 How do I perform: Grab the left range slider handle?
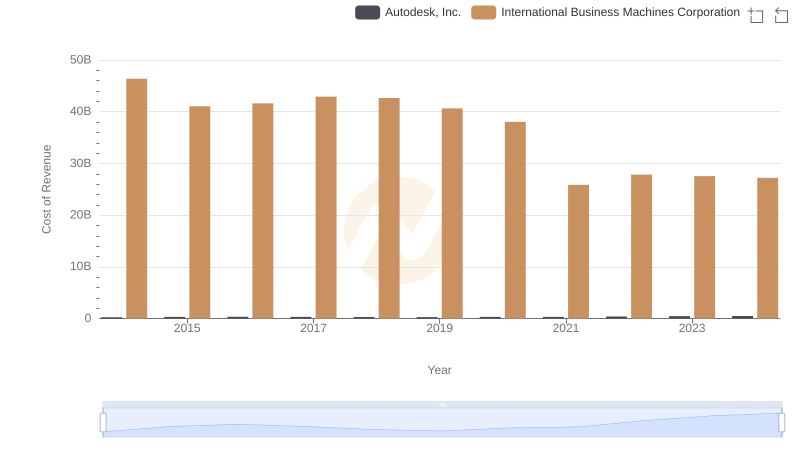(103, 423)
